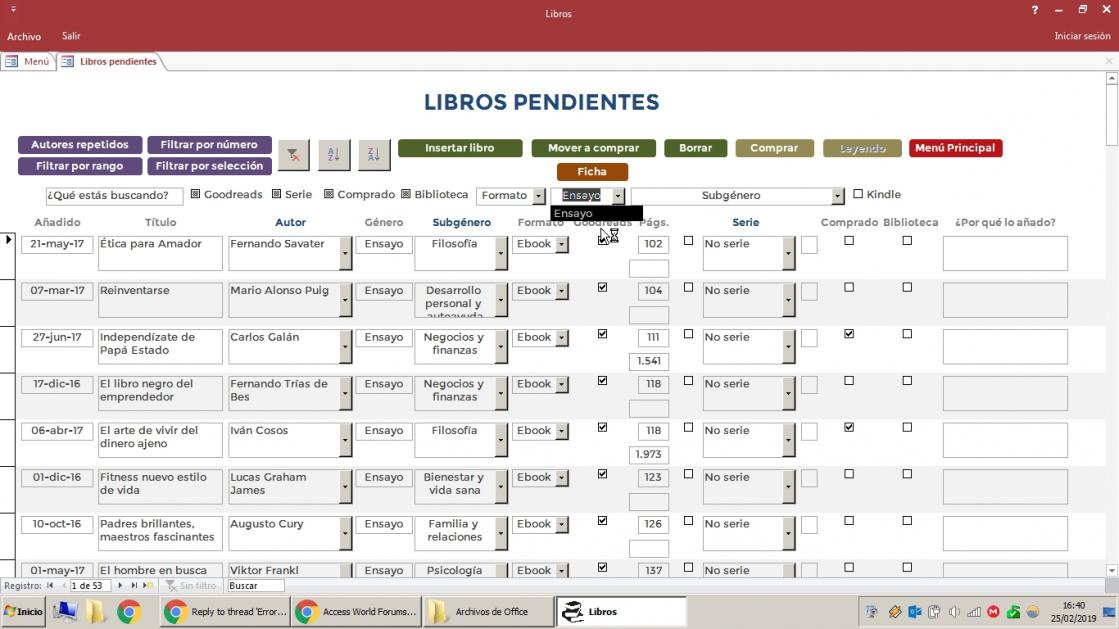Open the red M tray icon
1119x629 pixels.
[x=993, y=612]
